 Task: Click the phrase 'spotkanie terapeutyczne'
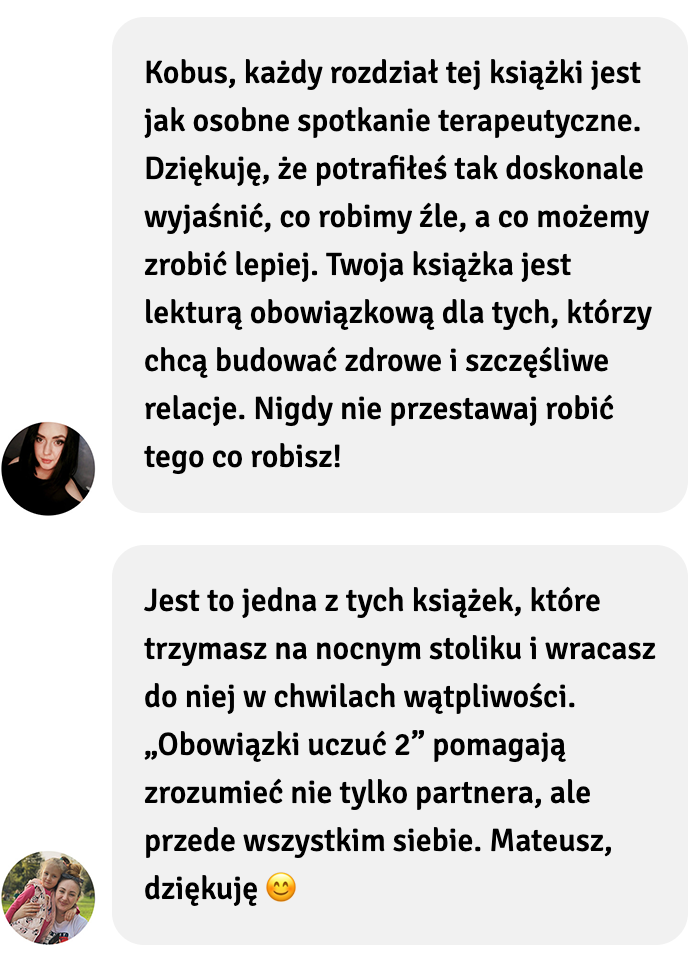pyautogui.click(x=469, y=121)
